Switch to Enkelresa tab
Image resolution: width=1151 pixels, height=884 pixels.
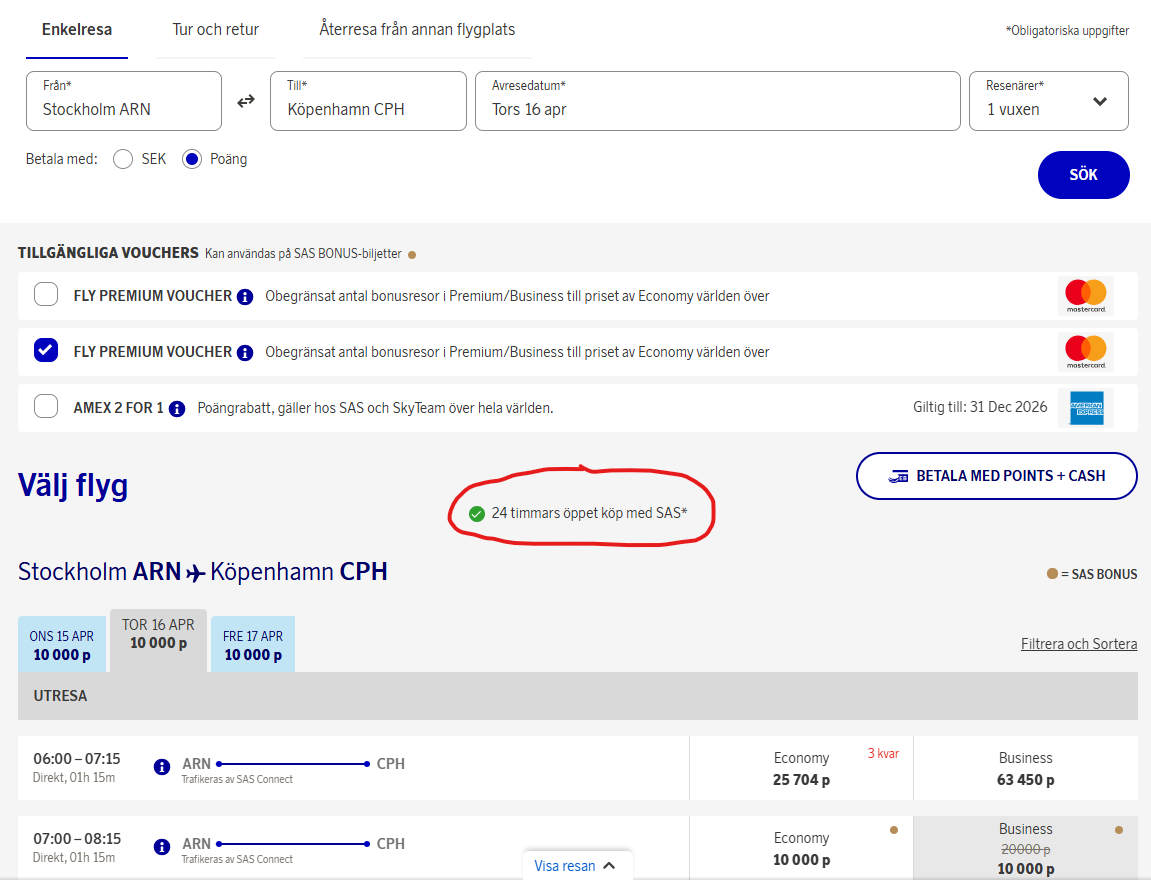[77, 29]
